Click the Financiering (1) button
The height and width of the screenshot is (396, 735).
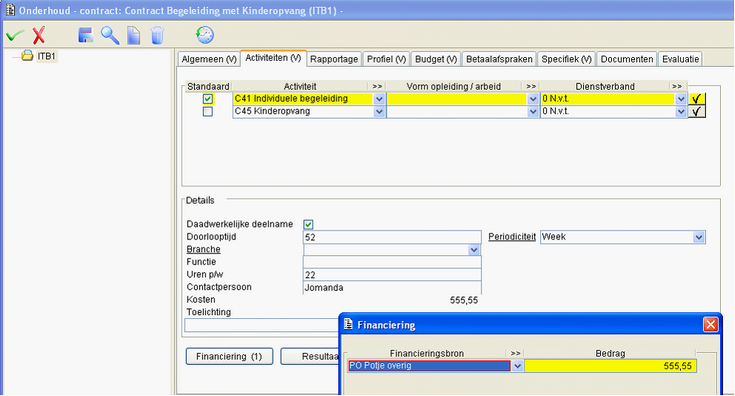click(229, 357)
